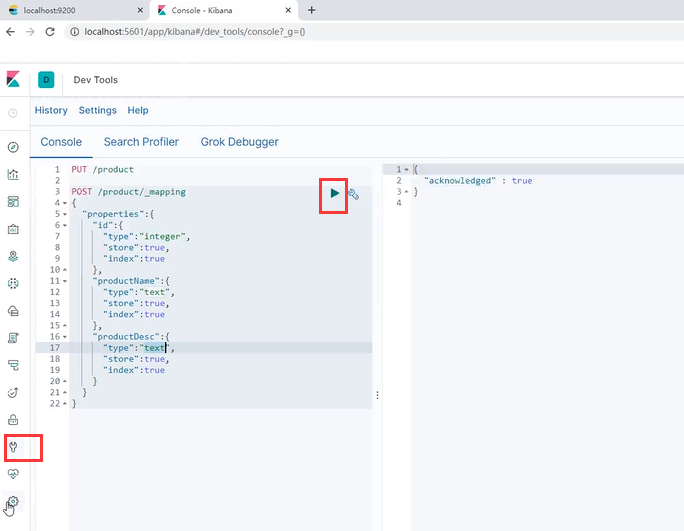Click fold marker at editor line 22
Image resolution: width=684 pixels, height=531 pixels.
(x=65, y=404)
